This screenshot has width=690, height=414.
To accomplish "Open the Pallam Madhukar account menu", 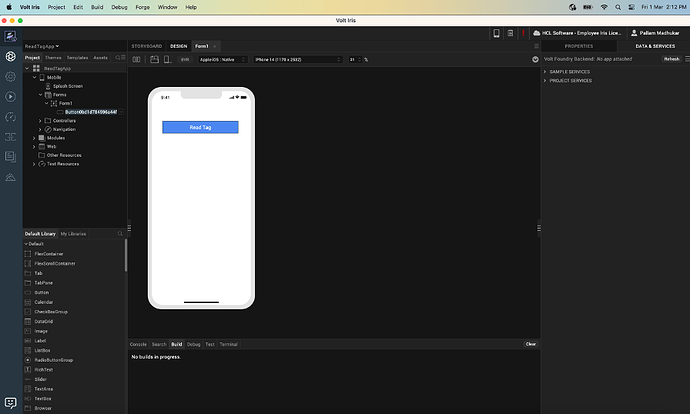I will coord(655,33).
